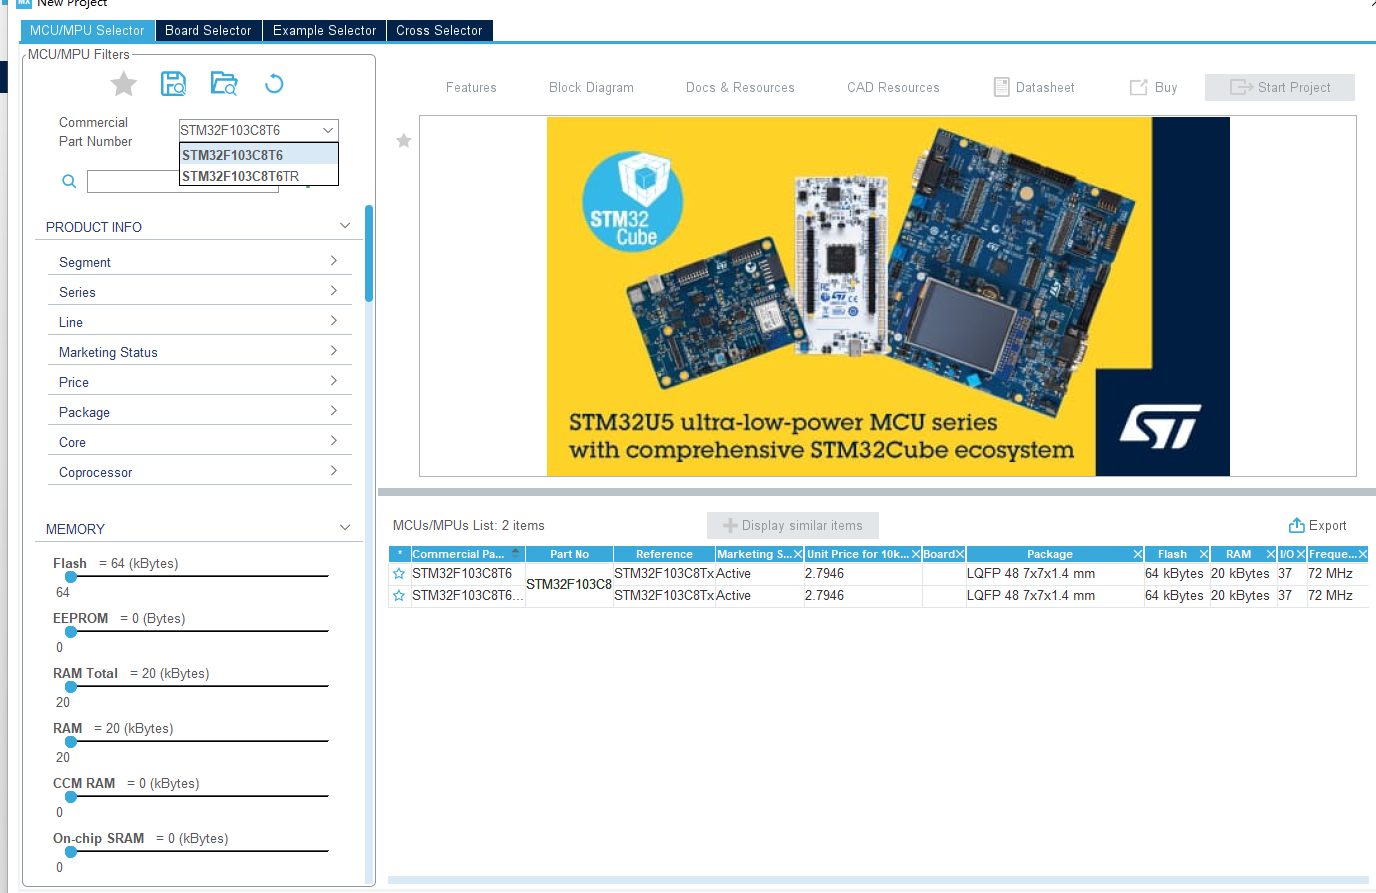Click the EEPROM slider handle
This screenshot has height=893, width=1376.
[71, 632]
